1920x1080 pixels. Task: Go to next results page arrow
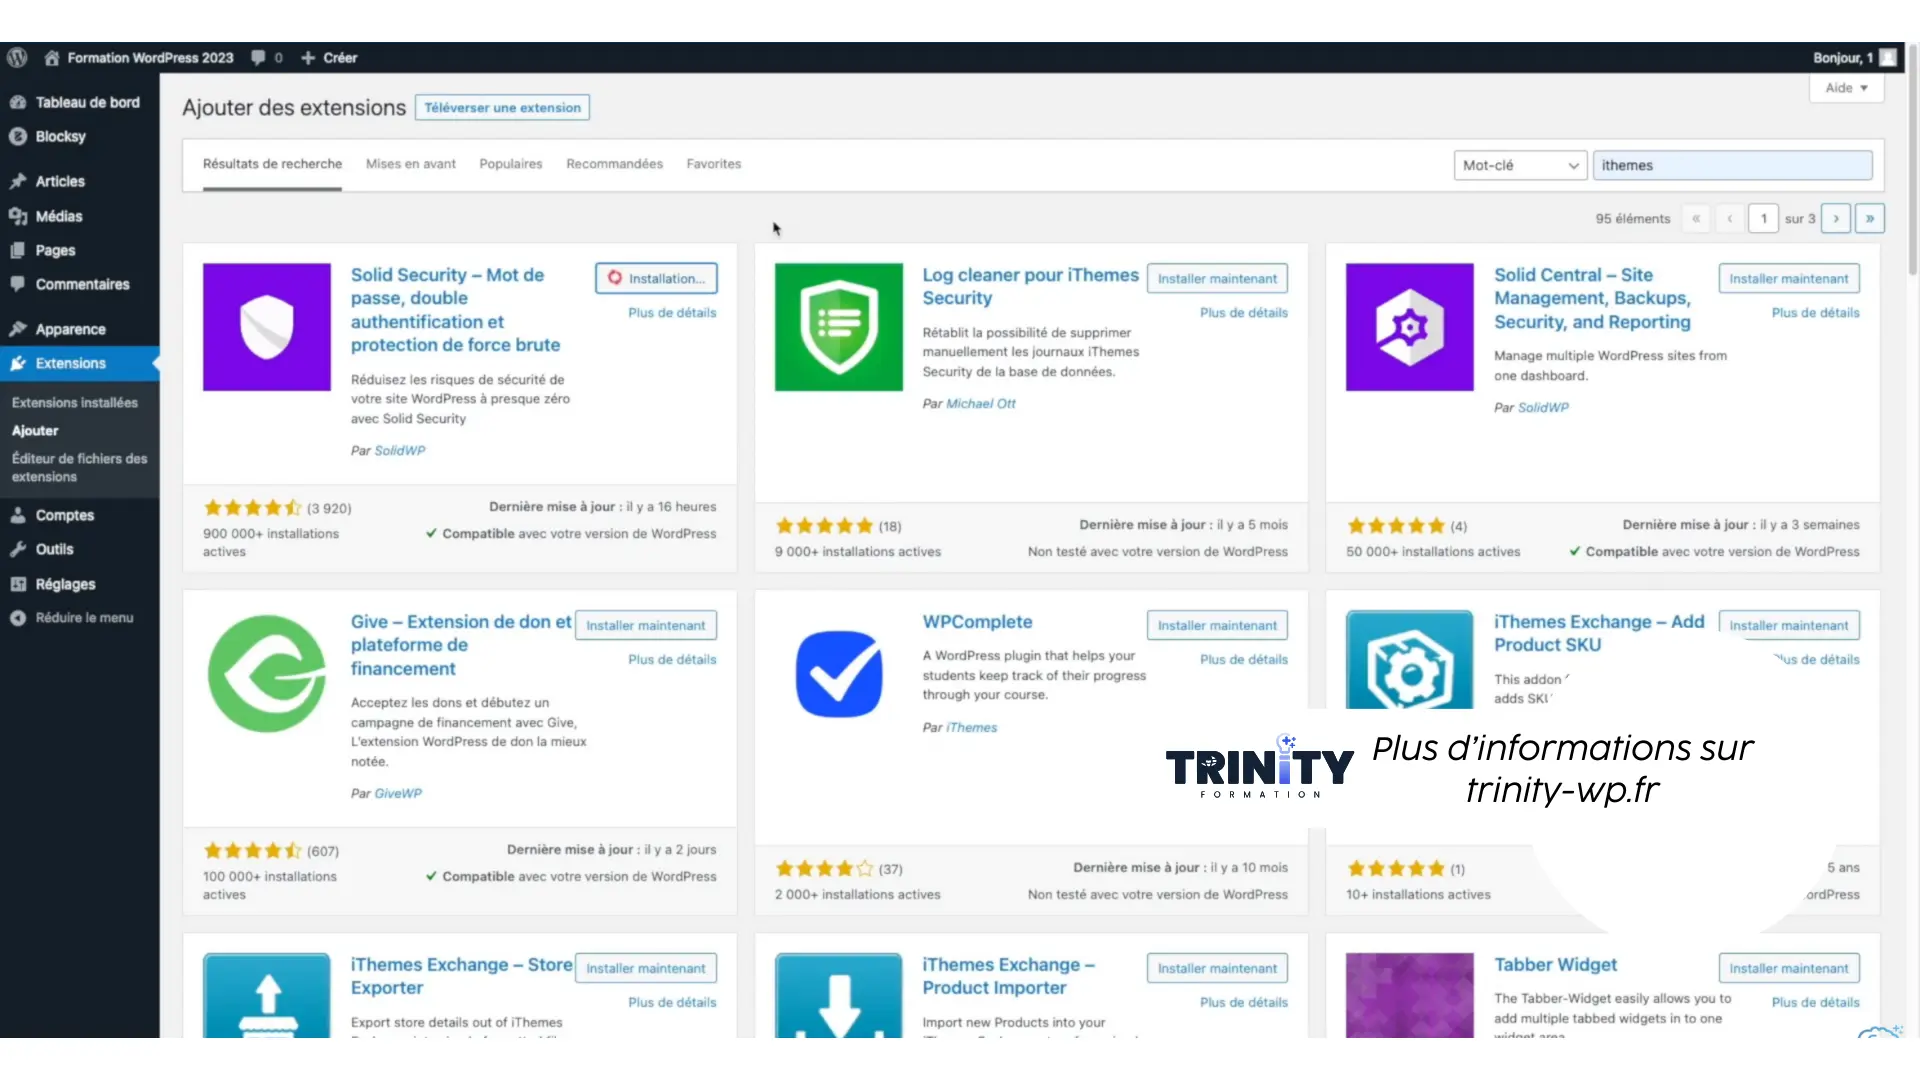1836,219
